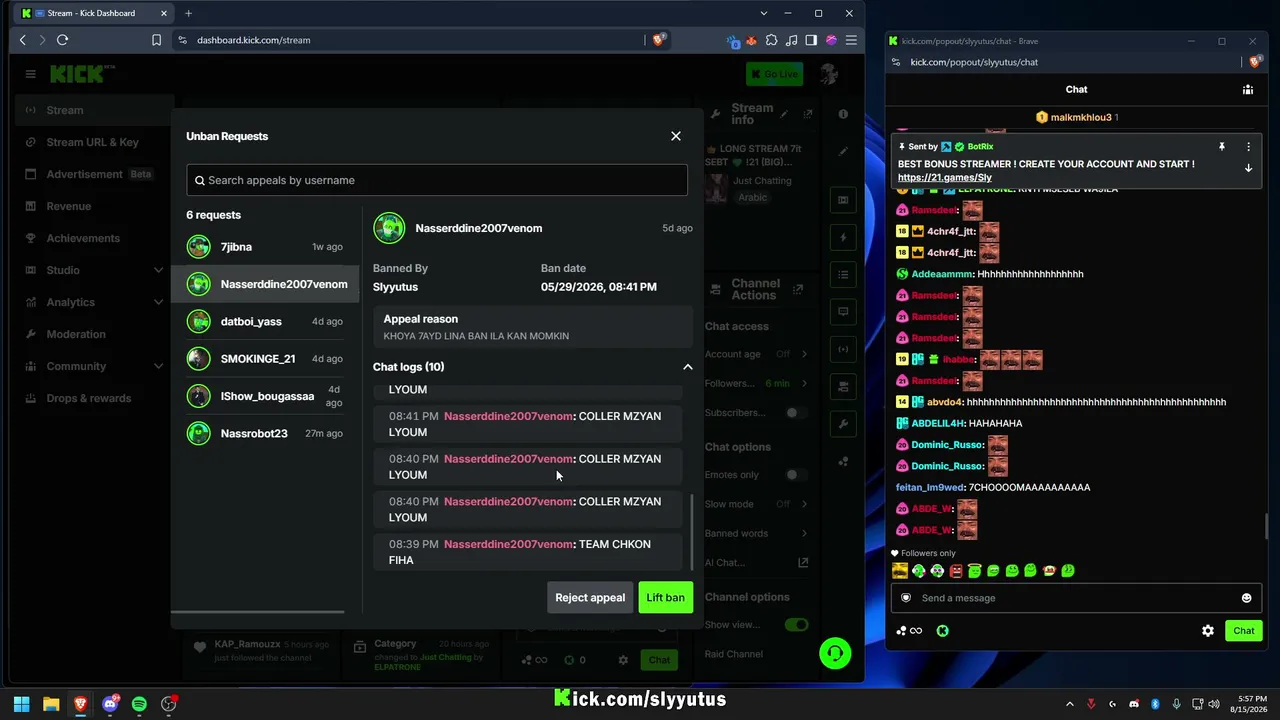
Task: Select the Stream - Kick Dashboard tab
Action: 95,13
